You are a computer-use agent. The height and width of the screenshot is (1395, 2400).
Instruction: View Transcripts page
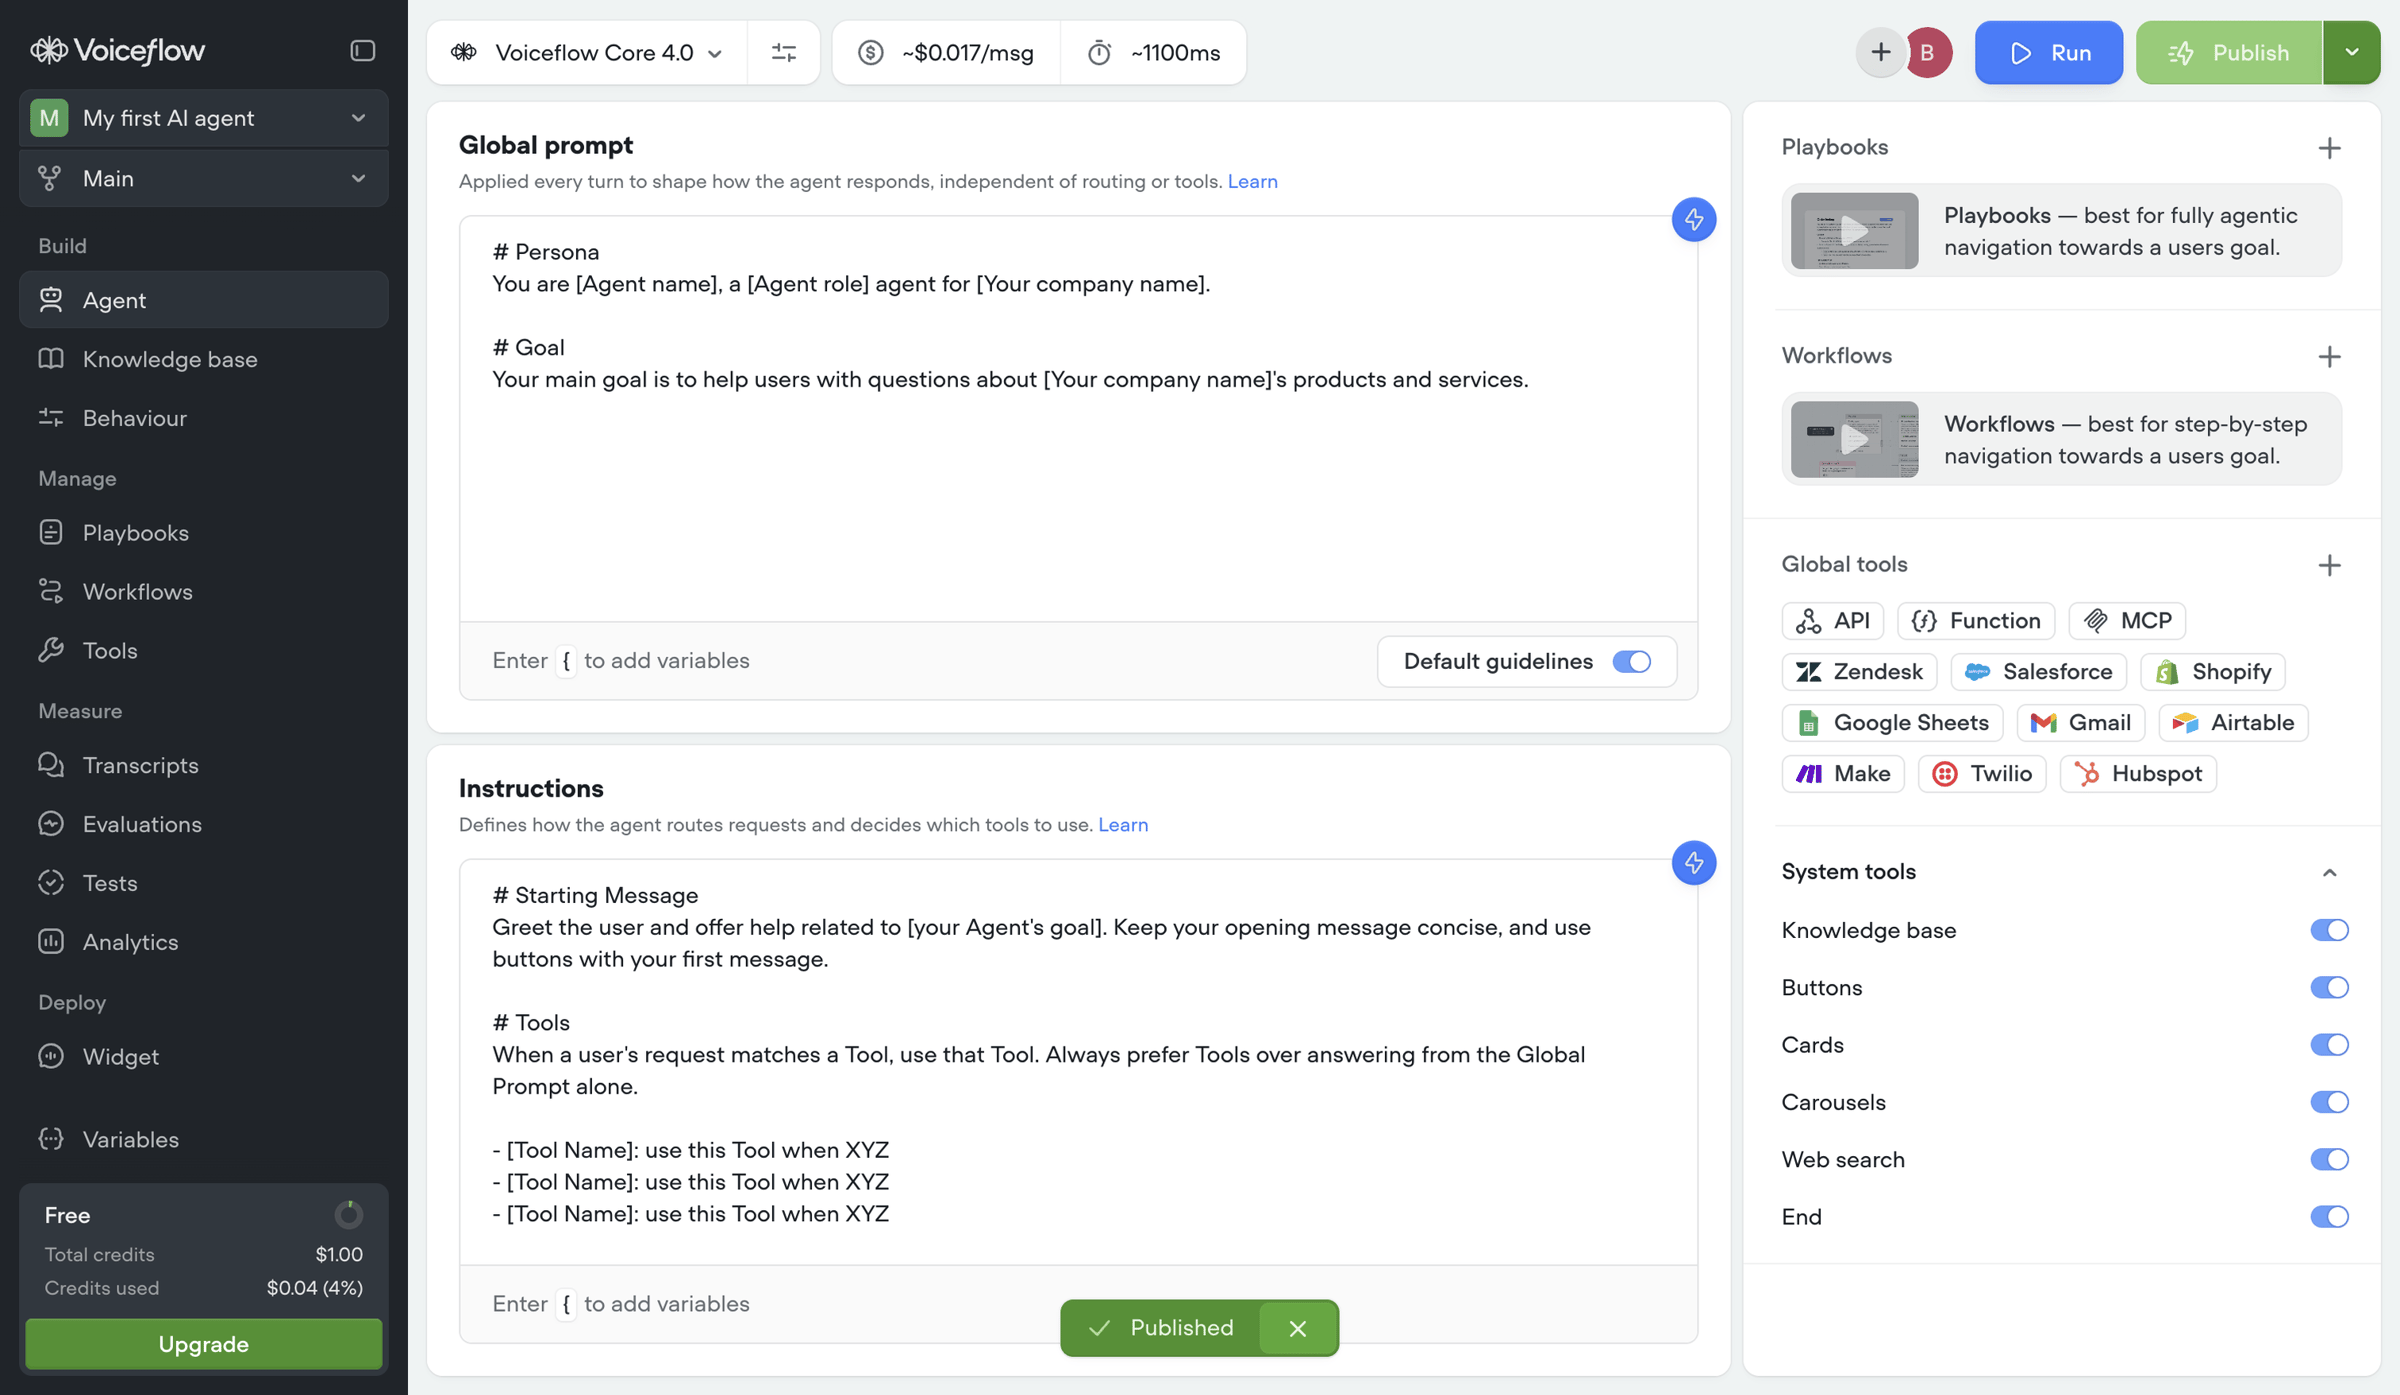(x=204, y=766)
